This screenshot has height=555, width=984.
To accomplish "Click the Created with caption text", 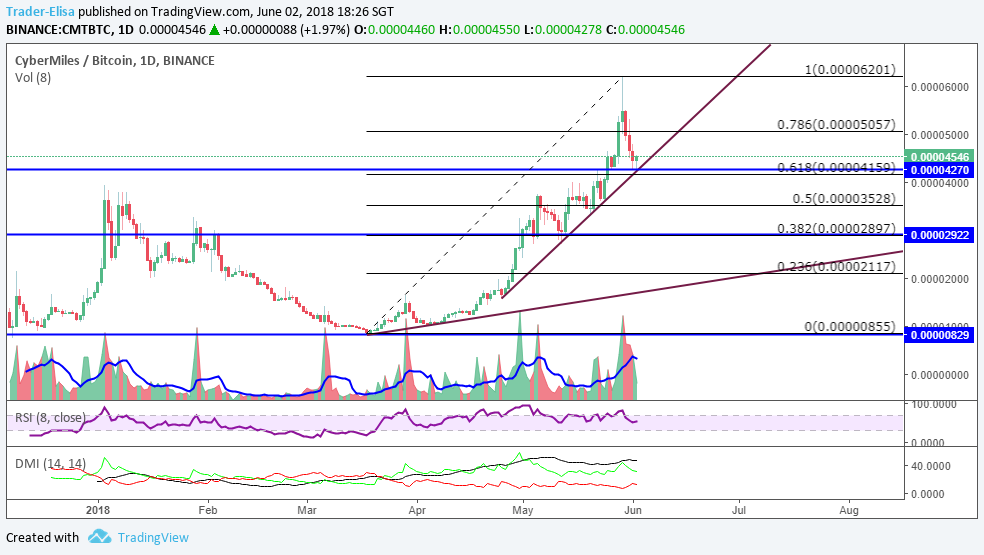I will click(42, 537).
